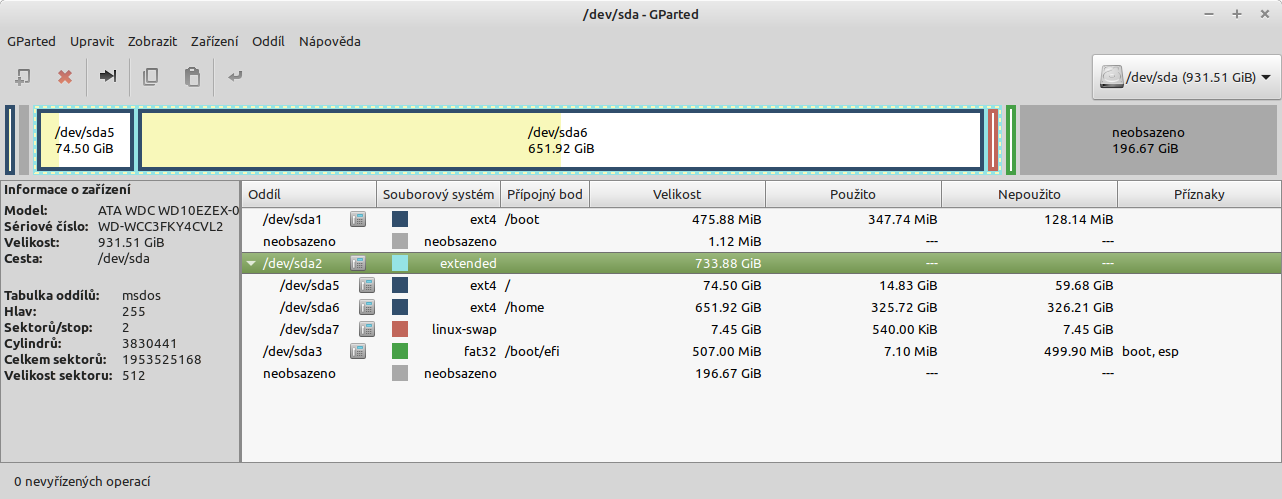Sort by the Oddíl column header
1282x499 pixels.
pyautogui.click(x=309, y=194)
